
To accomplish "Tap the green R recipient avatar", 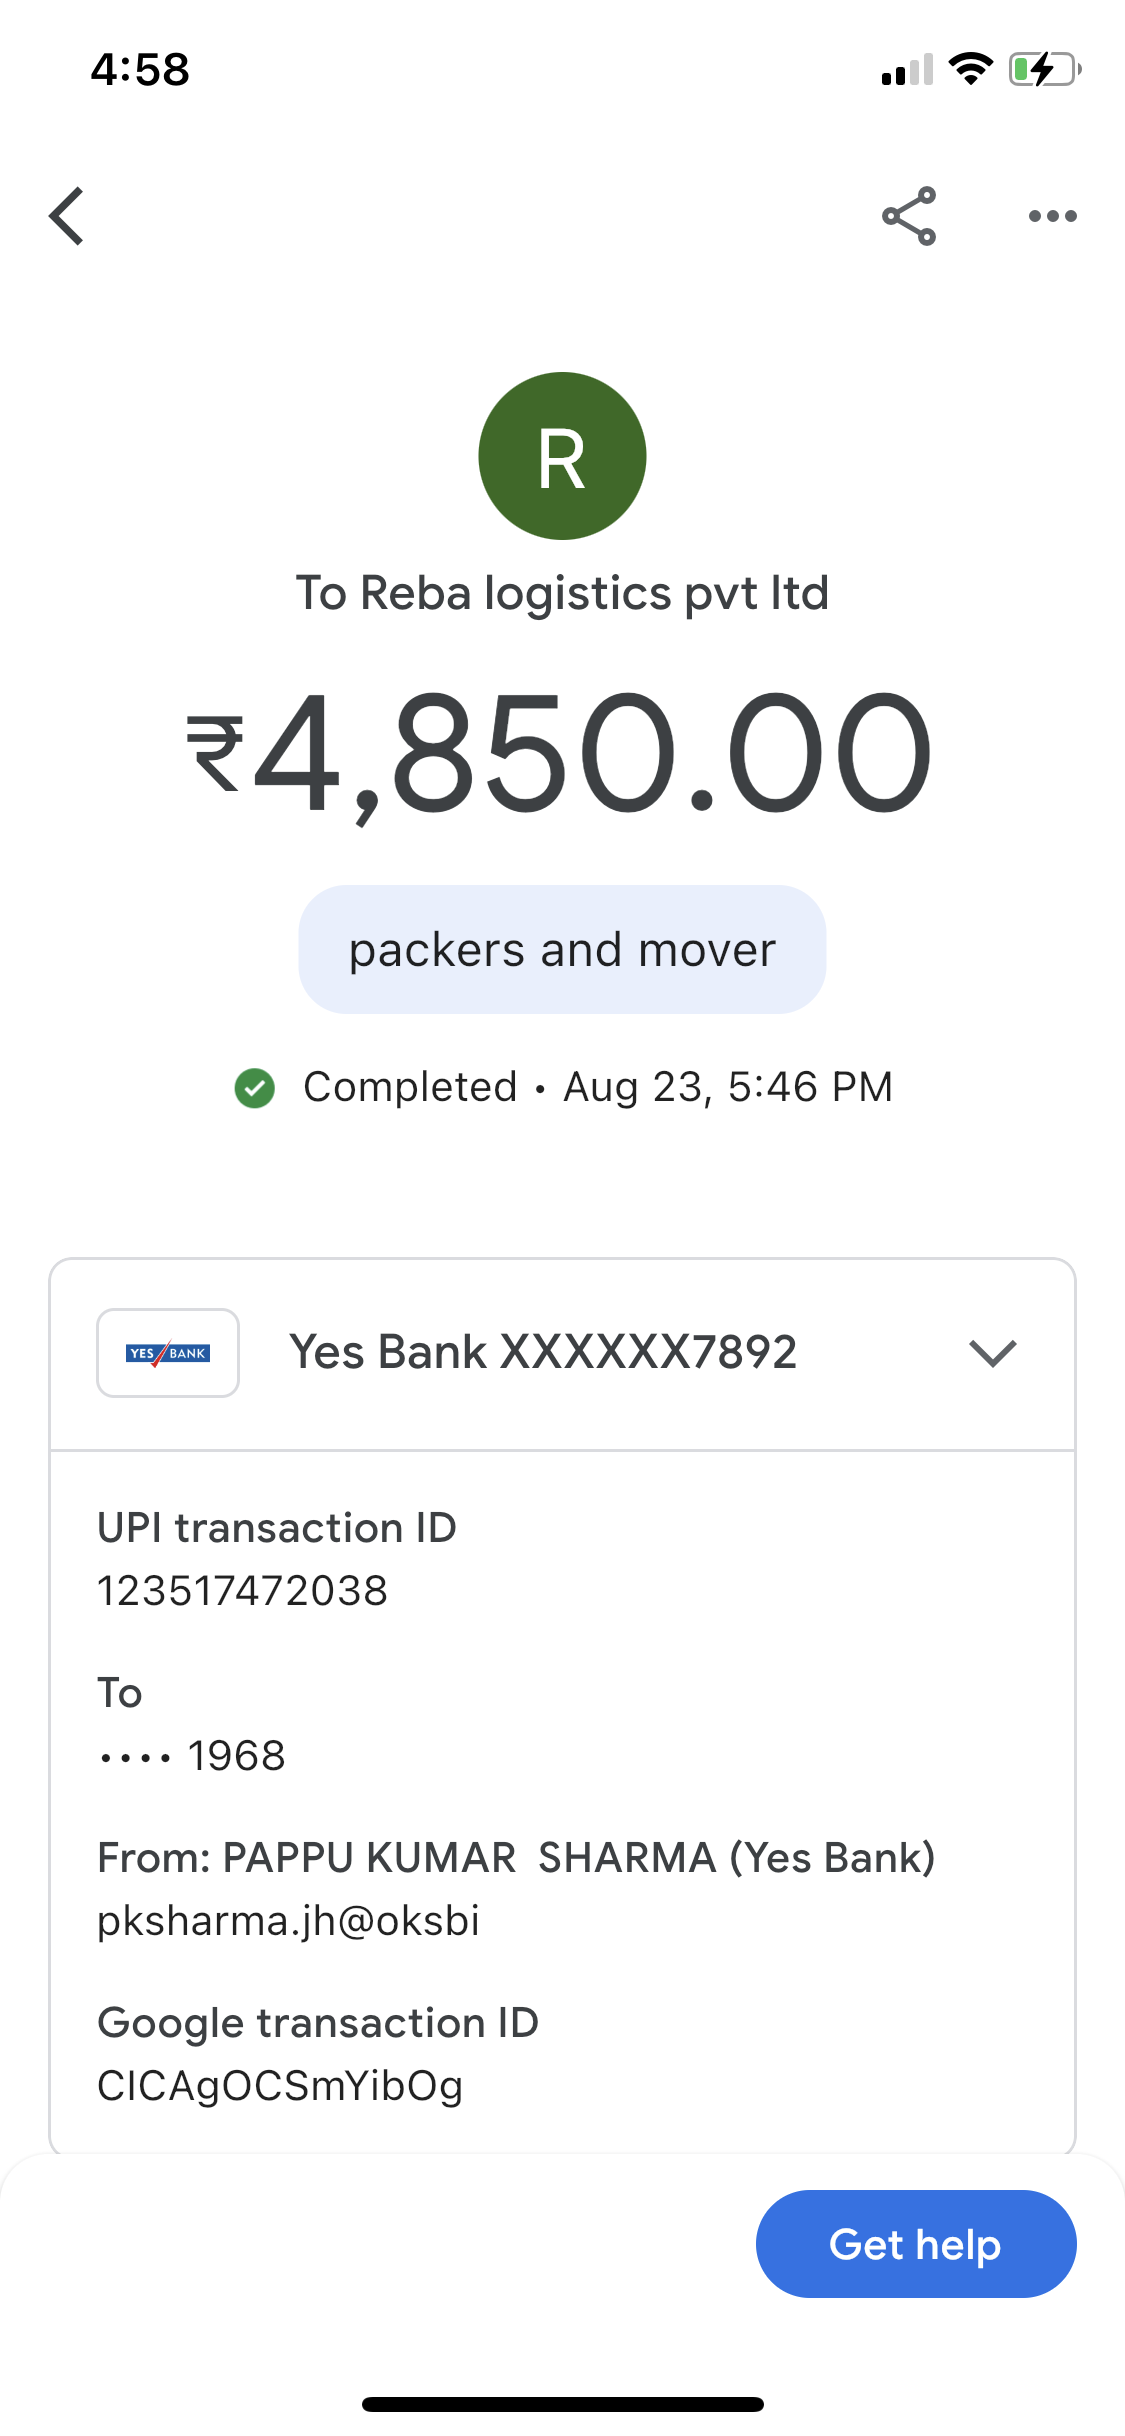I will [562, 456].
